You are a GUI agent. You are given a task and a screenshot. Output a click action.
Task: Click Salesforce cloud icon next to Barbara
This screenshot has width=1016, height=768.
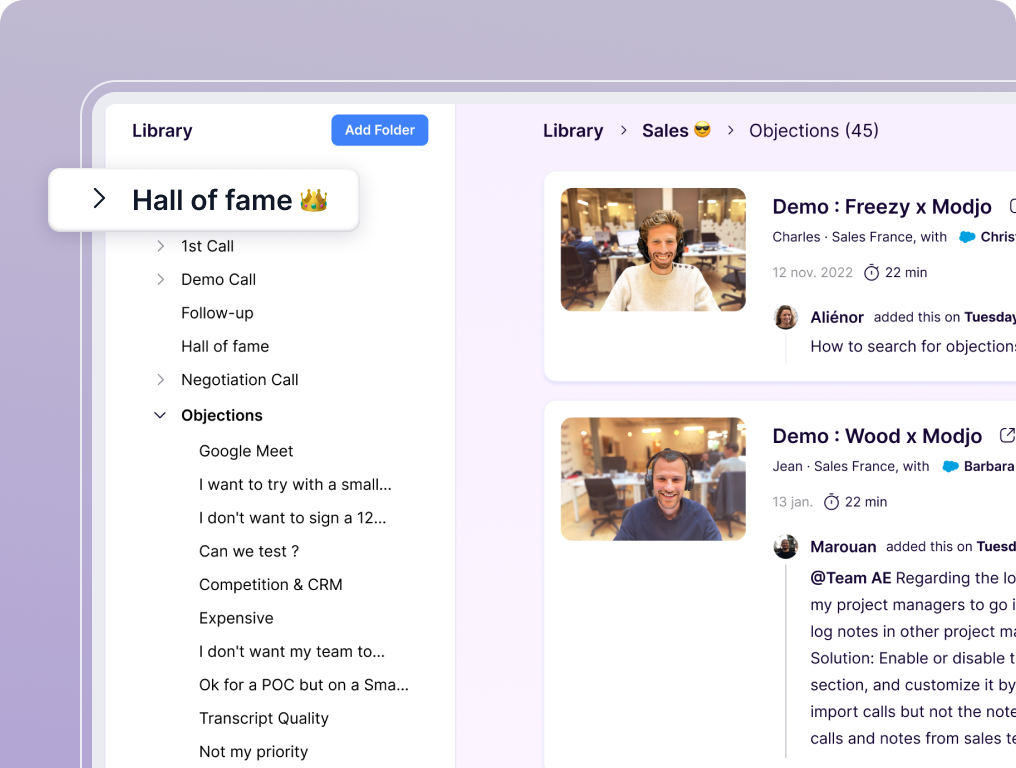point(951,467)
